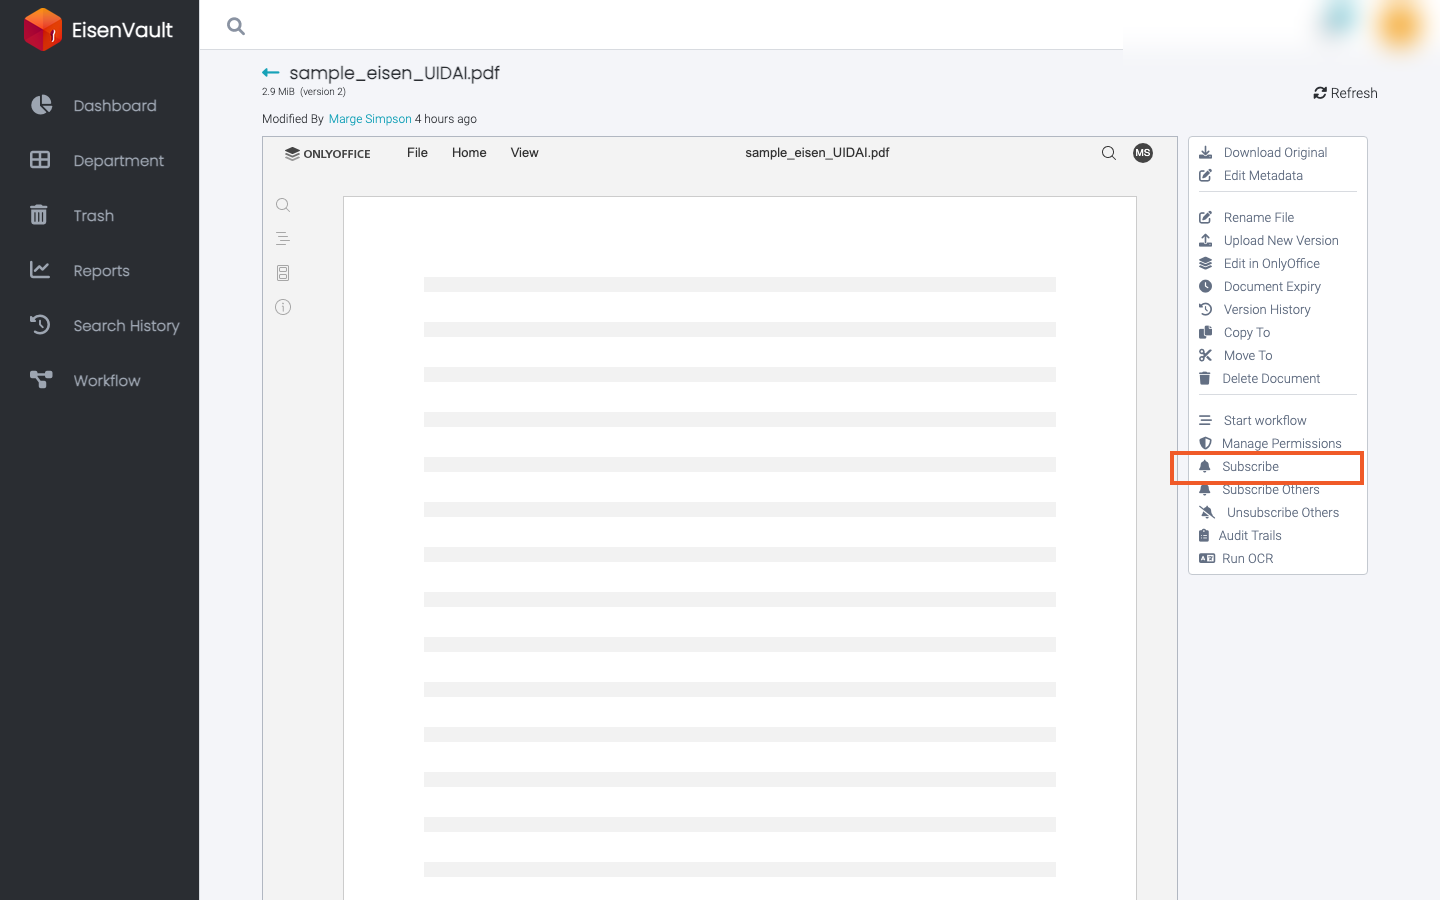Click the Download Original arrow icon

(1206, 152)
